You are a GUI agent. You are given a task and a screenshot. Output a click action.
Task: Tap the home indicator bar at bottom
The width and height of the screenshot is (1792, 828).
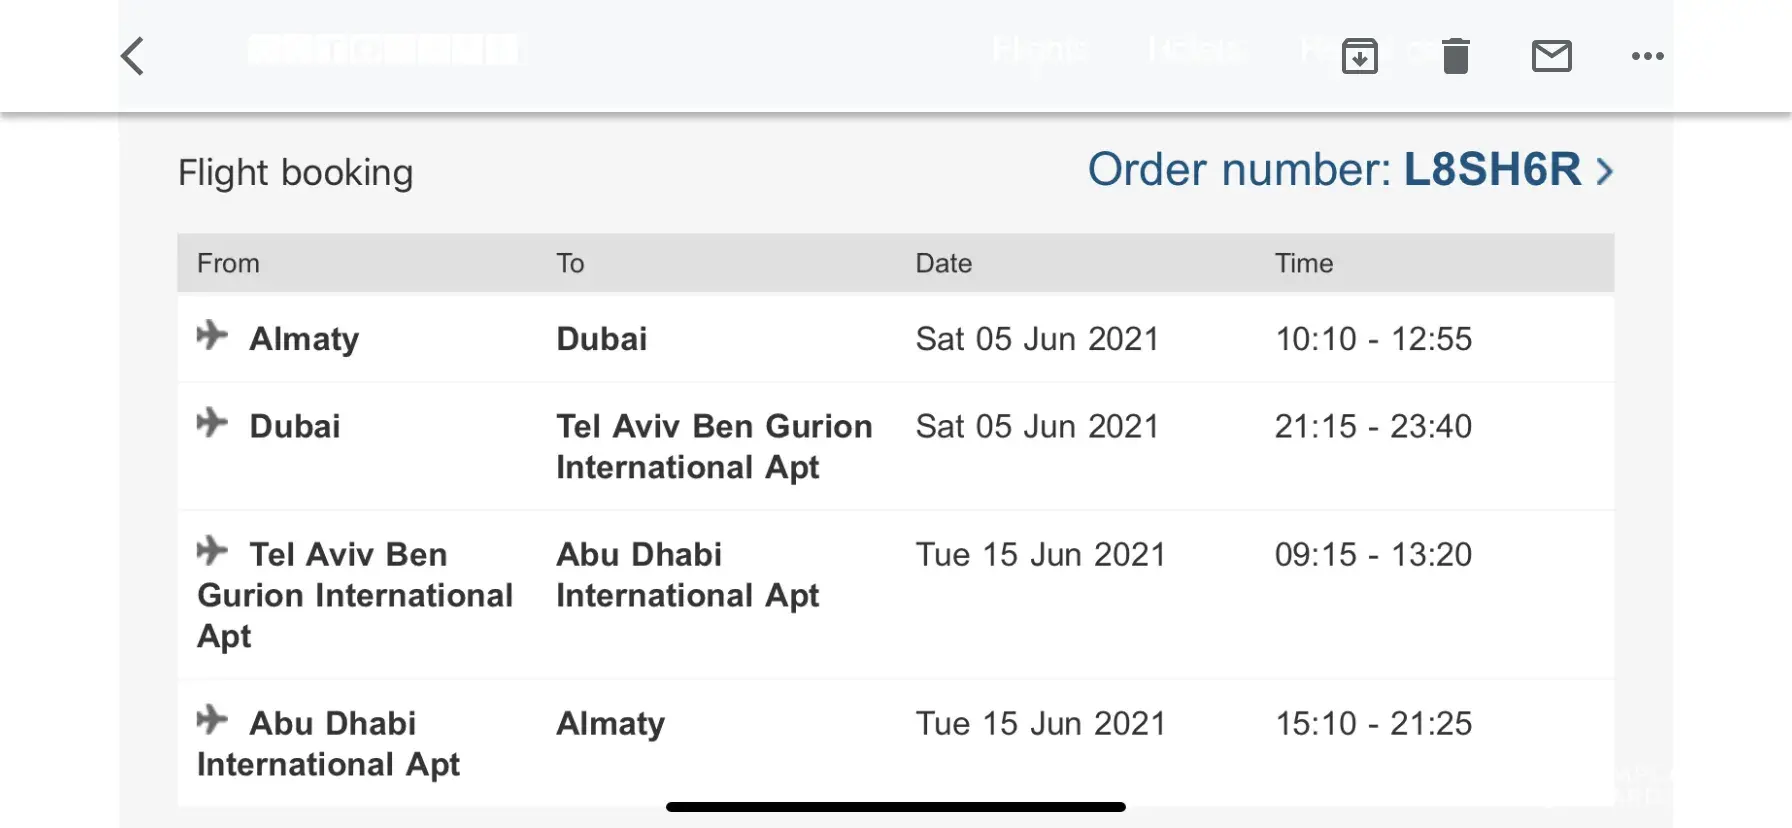[x=895, y=807]
